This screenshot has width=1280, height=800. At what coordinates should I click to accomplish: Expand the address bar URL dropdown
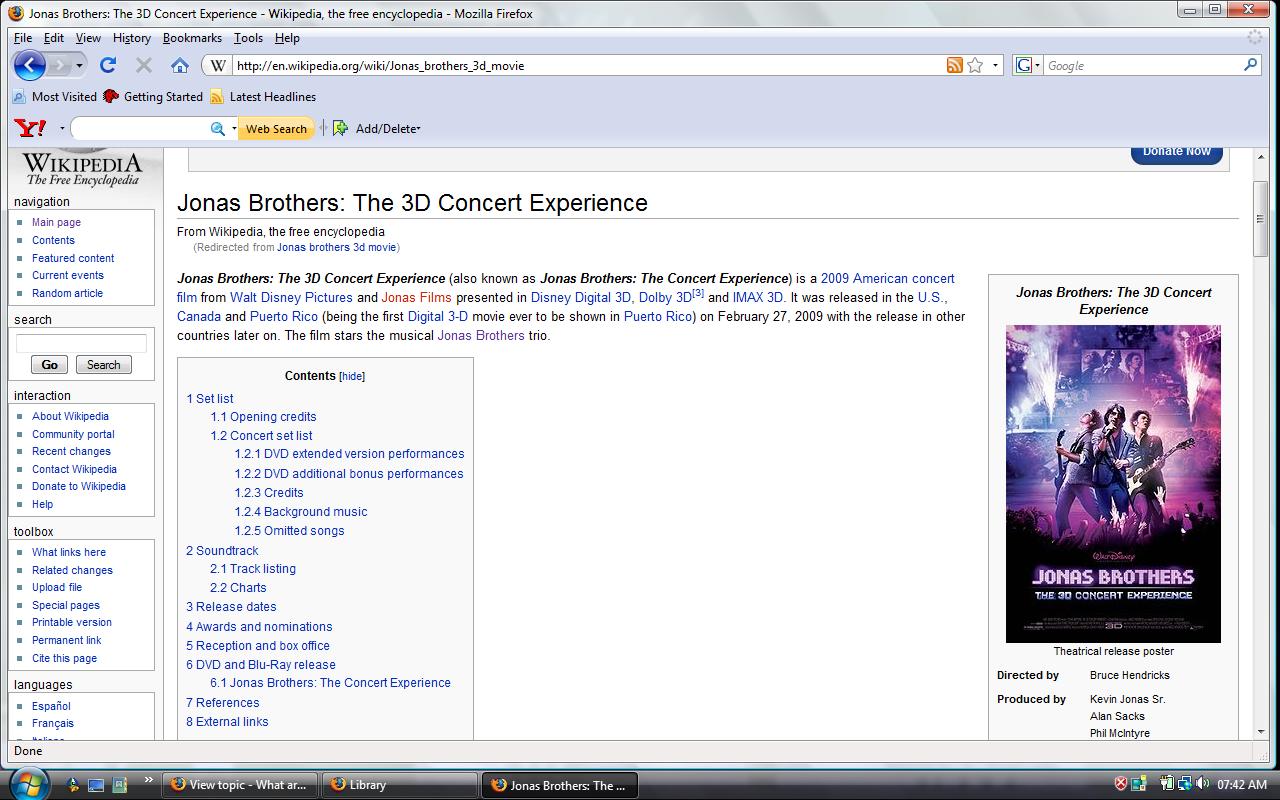(995, 66)
